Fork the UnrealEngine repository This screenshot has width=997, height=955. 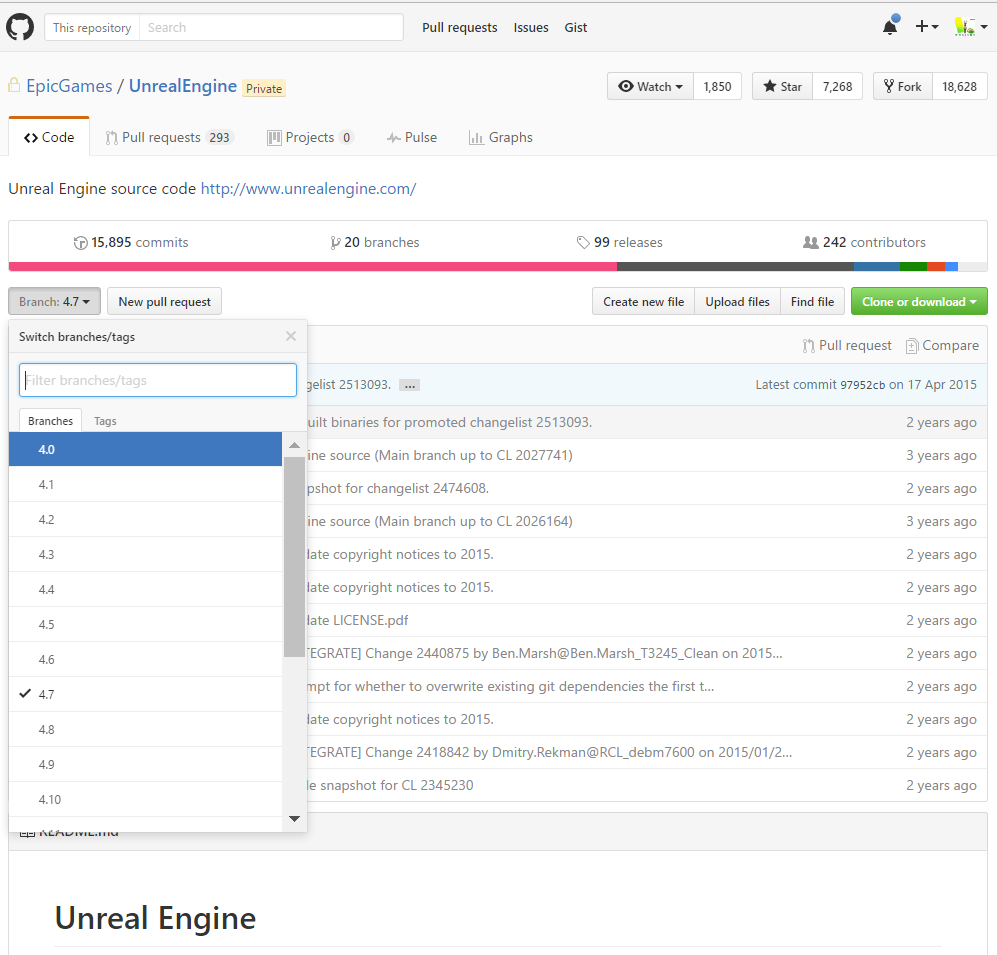point(903,86)
